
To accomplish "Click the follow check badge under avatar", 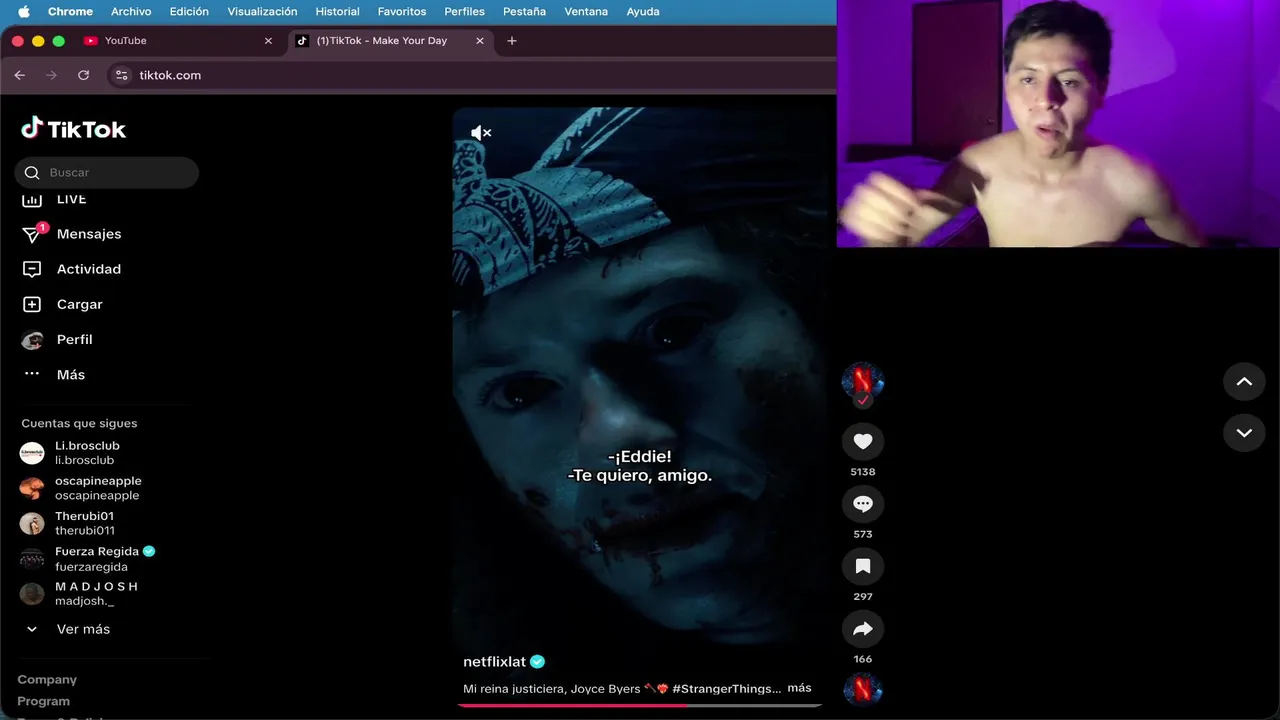I will [863, 400].
